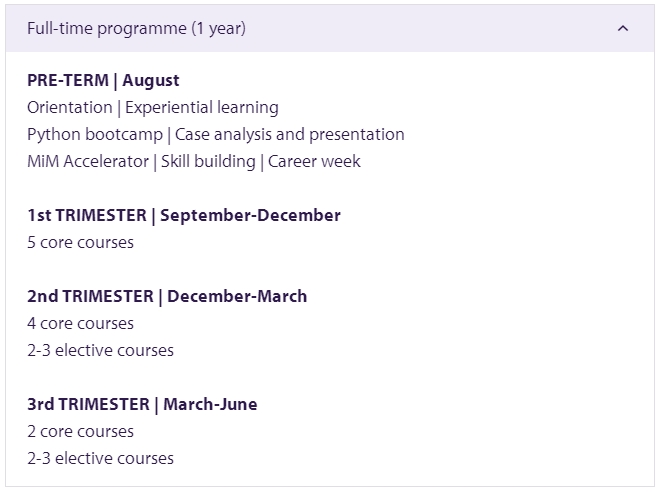Select the 3rd TRIMESTER | March-June heading

click(x=142, y=405)
